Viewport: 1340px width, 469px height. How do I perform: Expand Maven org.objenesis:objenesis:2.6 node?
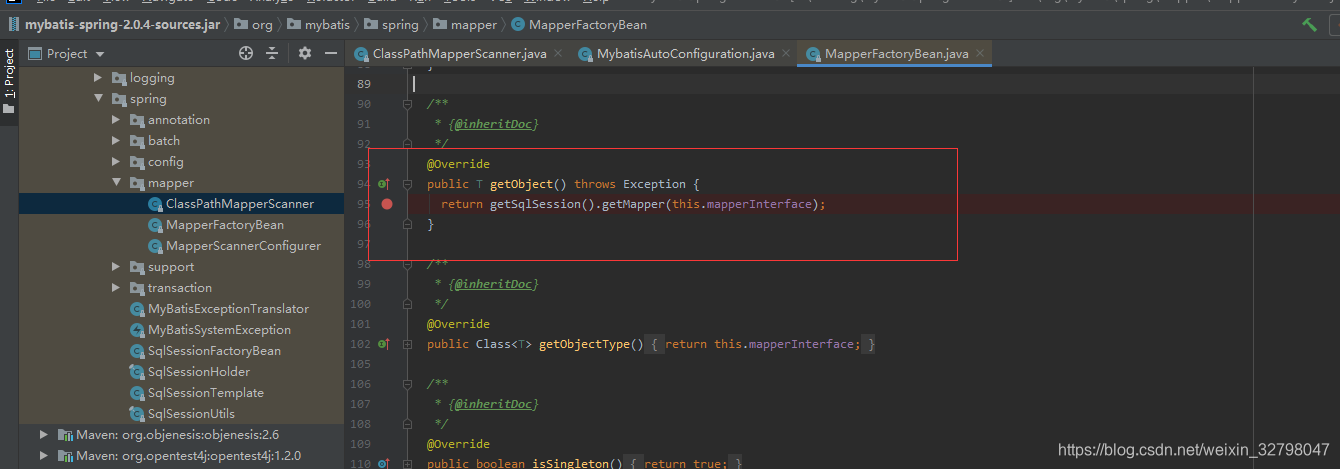click(44, 434)
